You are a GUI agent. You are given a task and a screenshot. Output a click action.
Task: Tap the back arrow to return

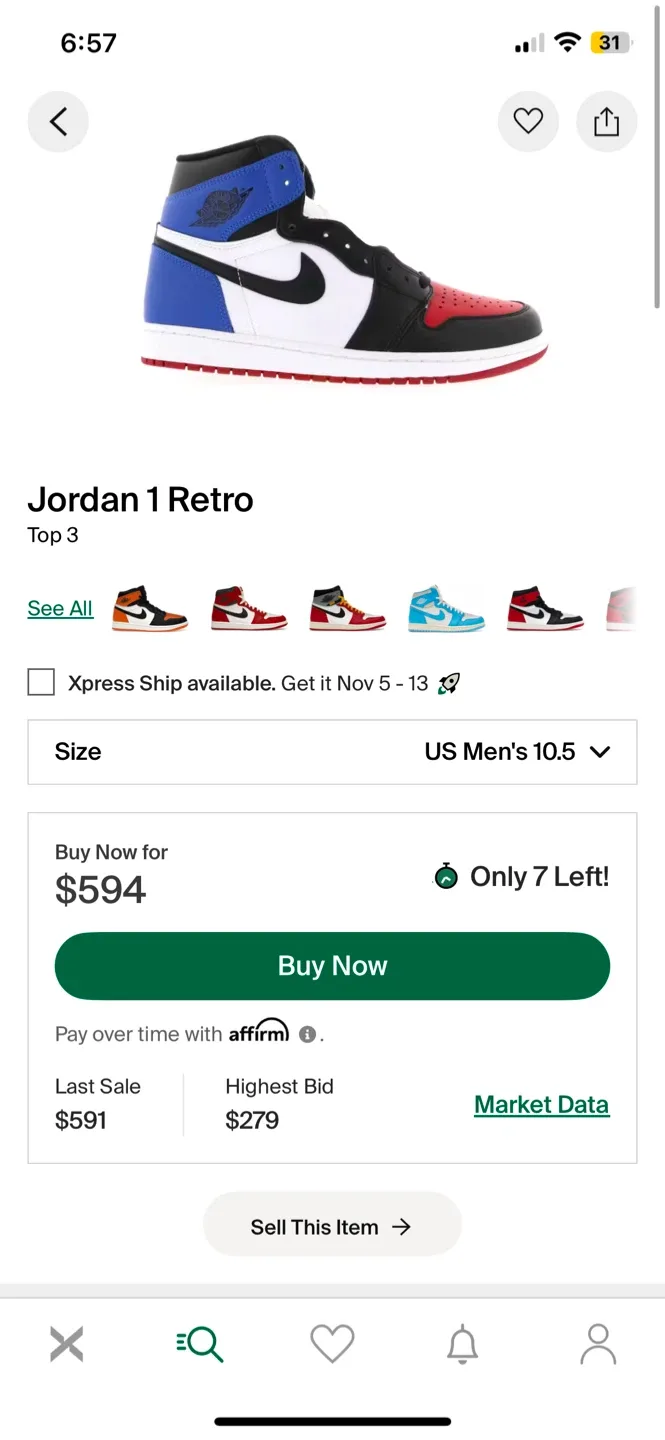click(x=58, y=121)
